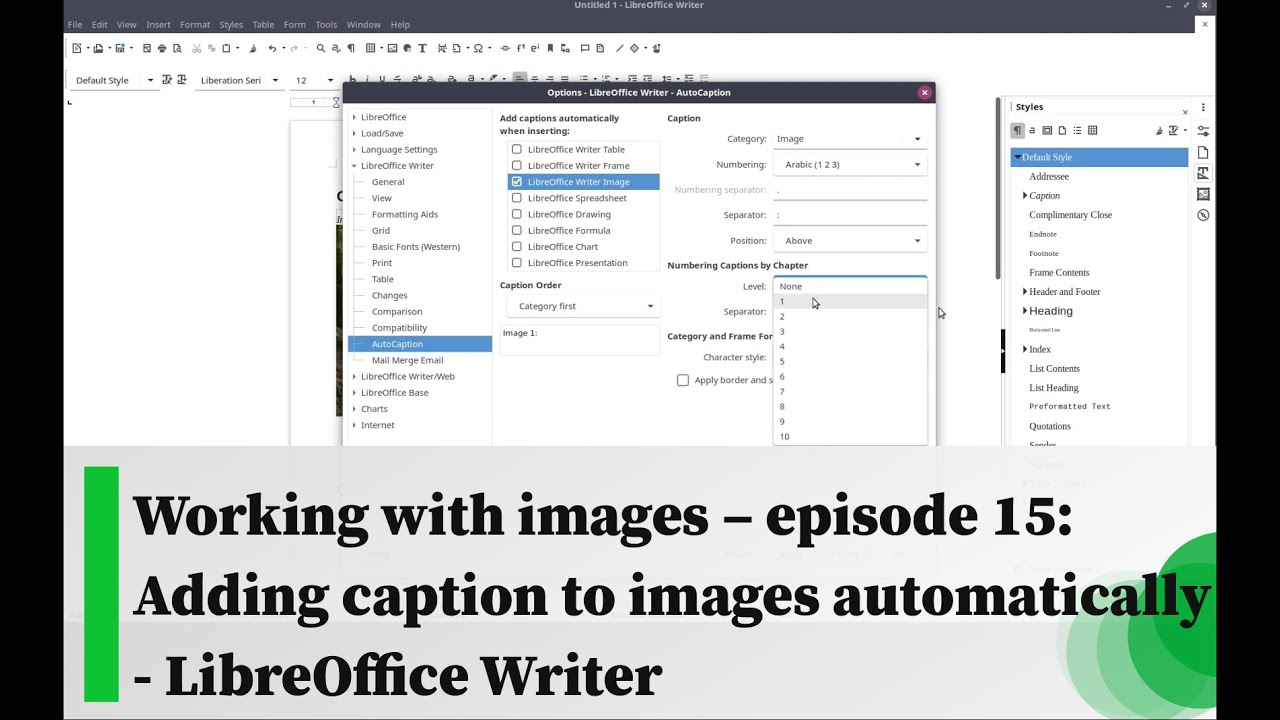The height and width of the screenshot is (720, 1280).
Task: Collapse the LibreOffice Writer tree node
Action: (354, 166)
